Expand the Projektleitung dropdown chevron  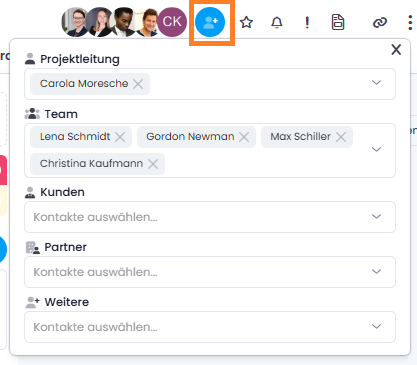click(376, 82)
